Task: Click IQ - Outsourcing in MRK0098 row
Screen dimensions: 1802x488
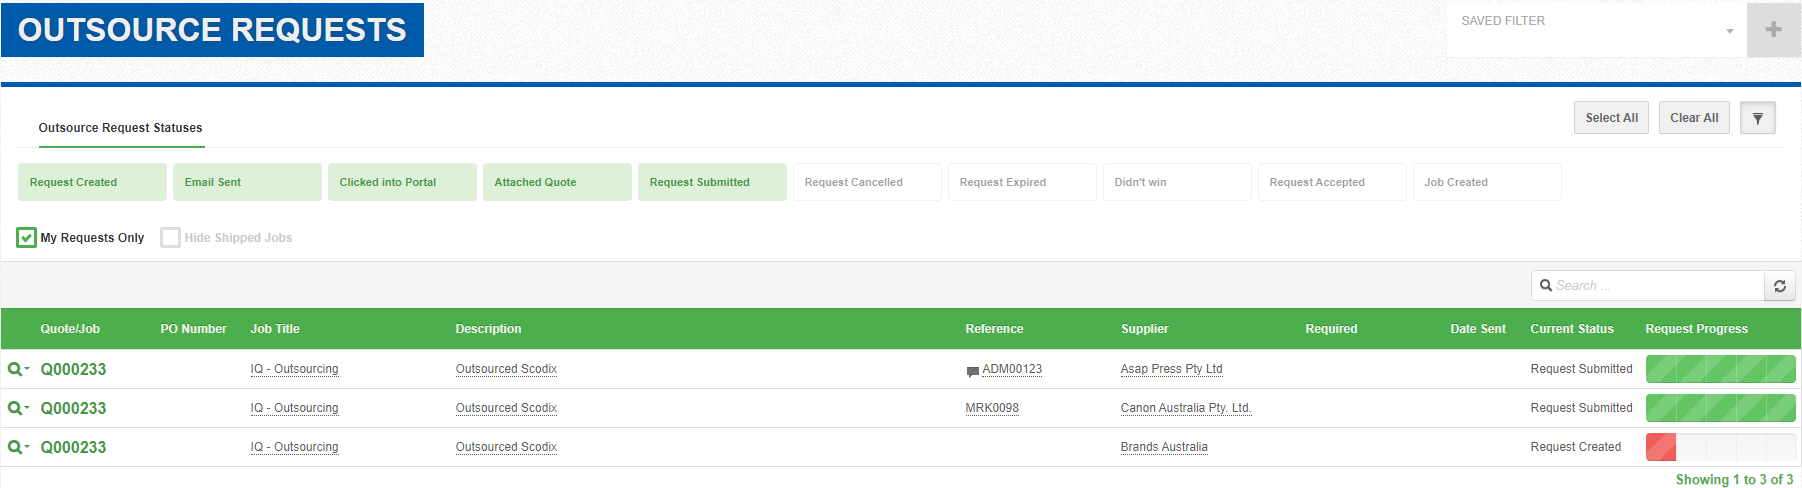Action: point(294,408)
